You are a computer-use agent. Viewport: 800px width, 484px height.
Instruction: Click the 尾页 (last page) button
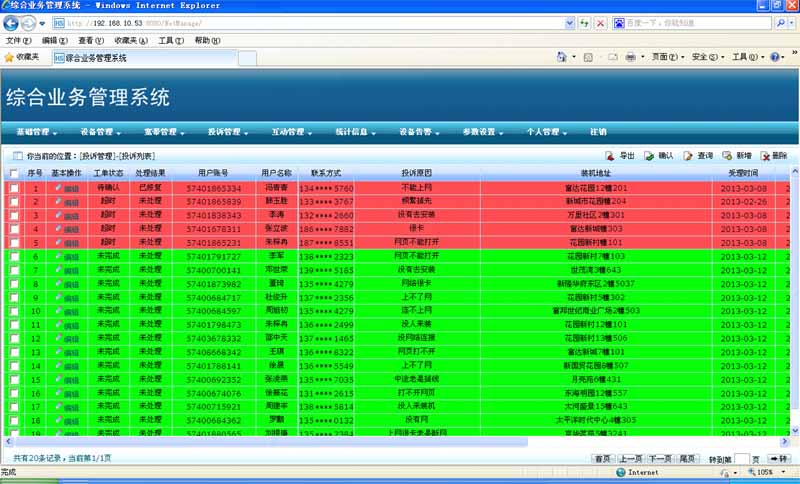point(688,458)
